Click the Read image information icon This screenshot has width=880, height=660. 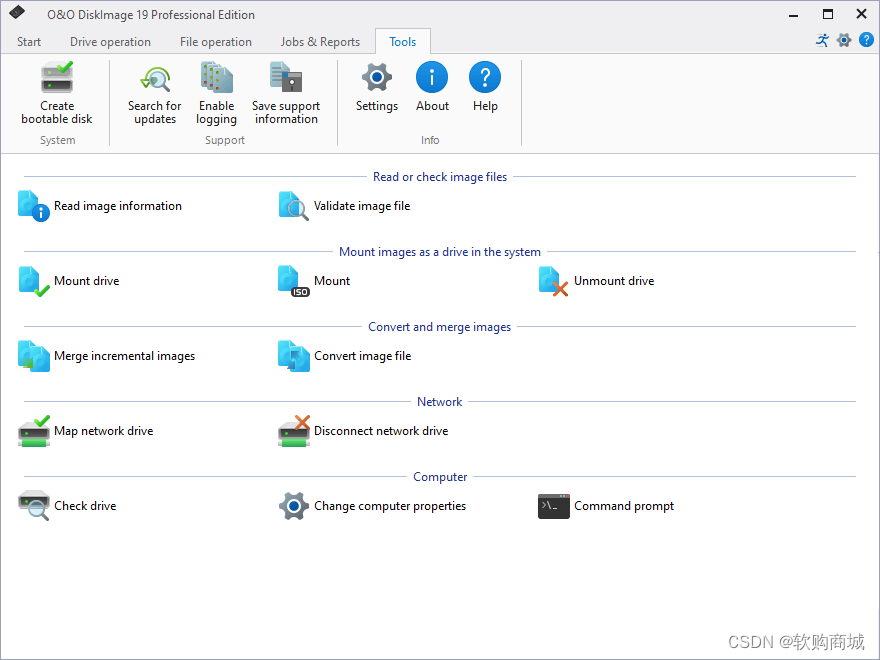(34, 206)
